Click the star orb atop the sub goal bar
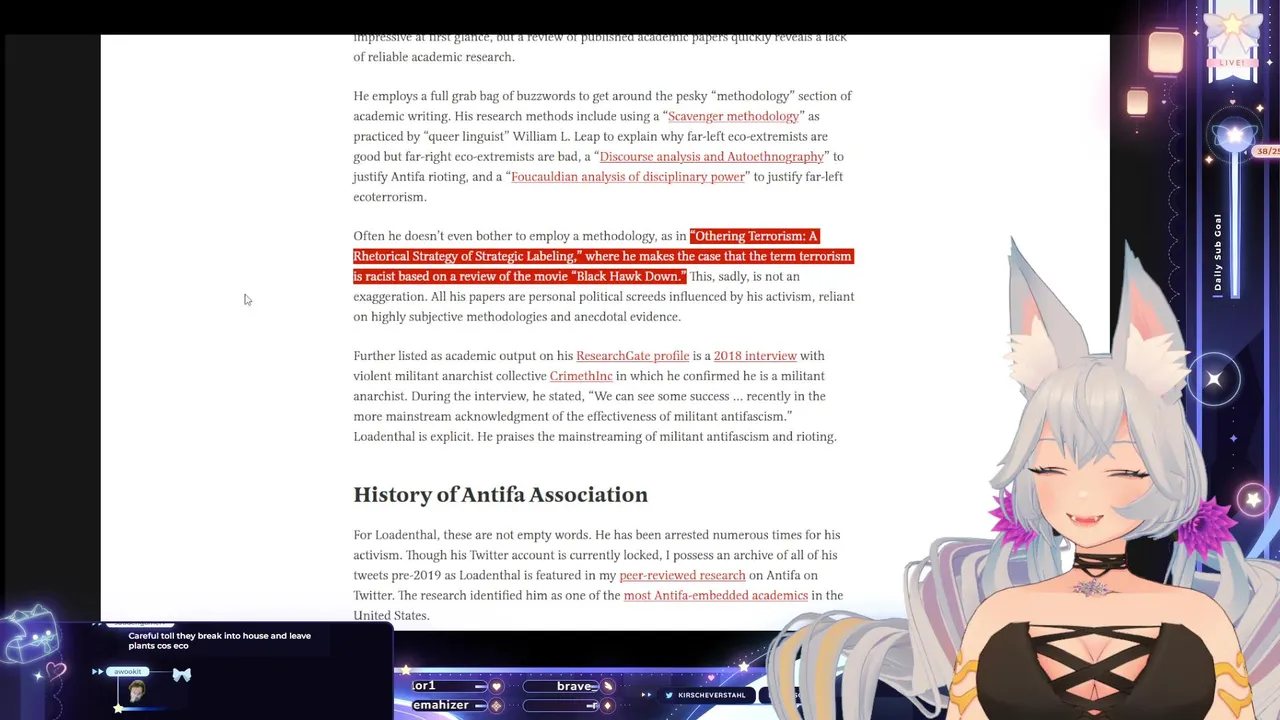 1234,137
